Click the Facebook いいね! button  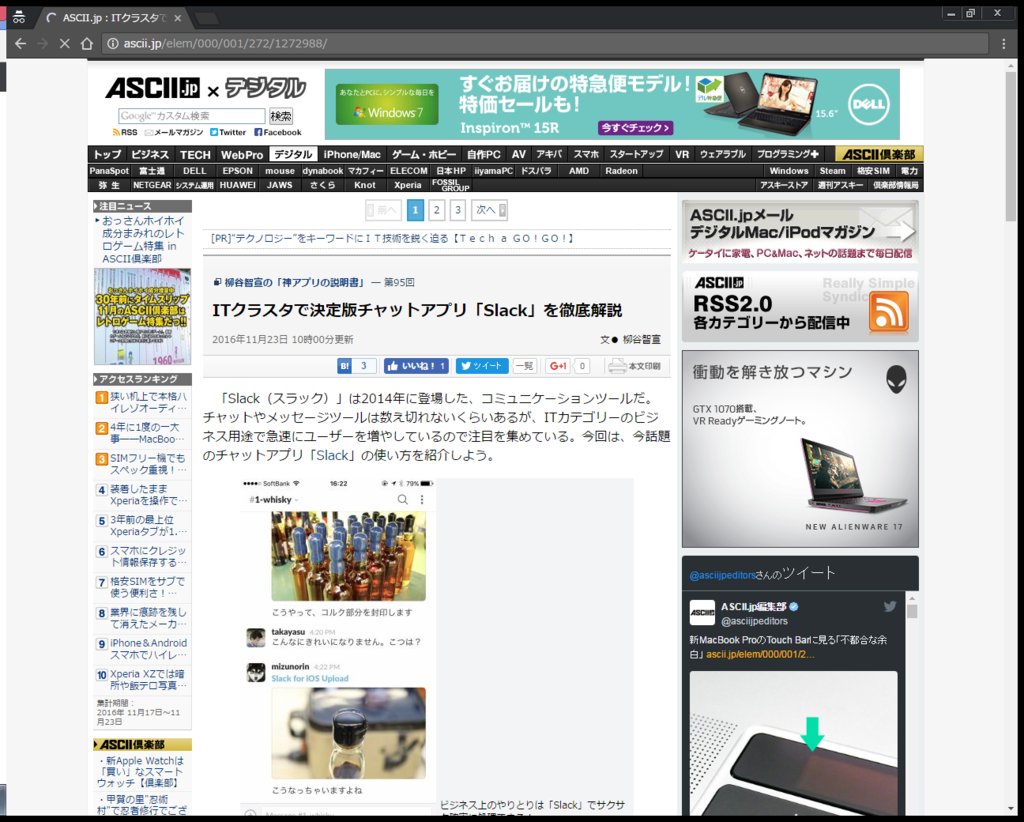(x=416, y=366)
